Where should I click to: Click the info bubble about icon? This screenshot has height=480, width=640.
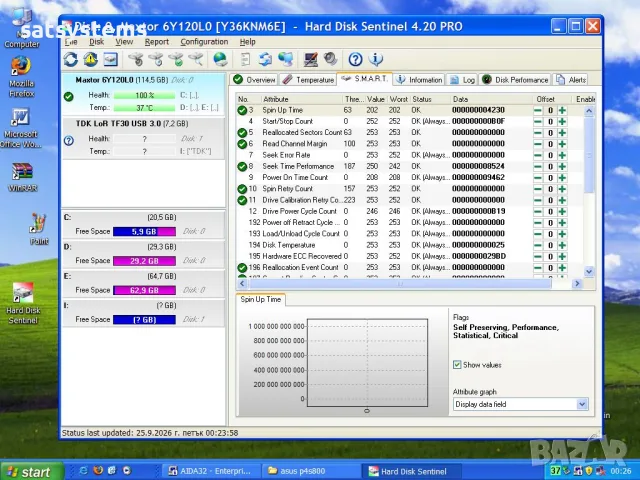pyautogui.click(x=376, y=60)
